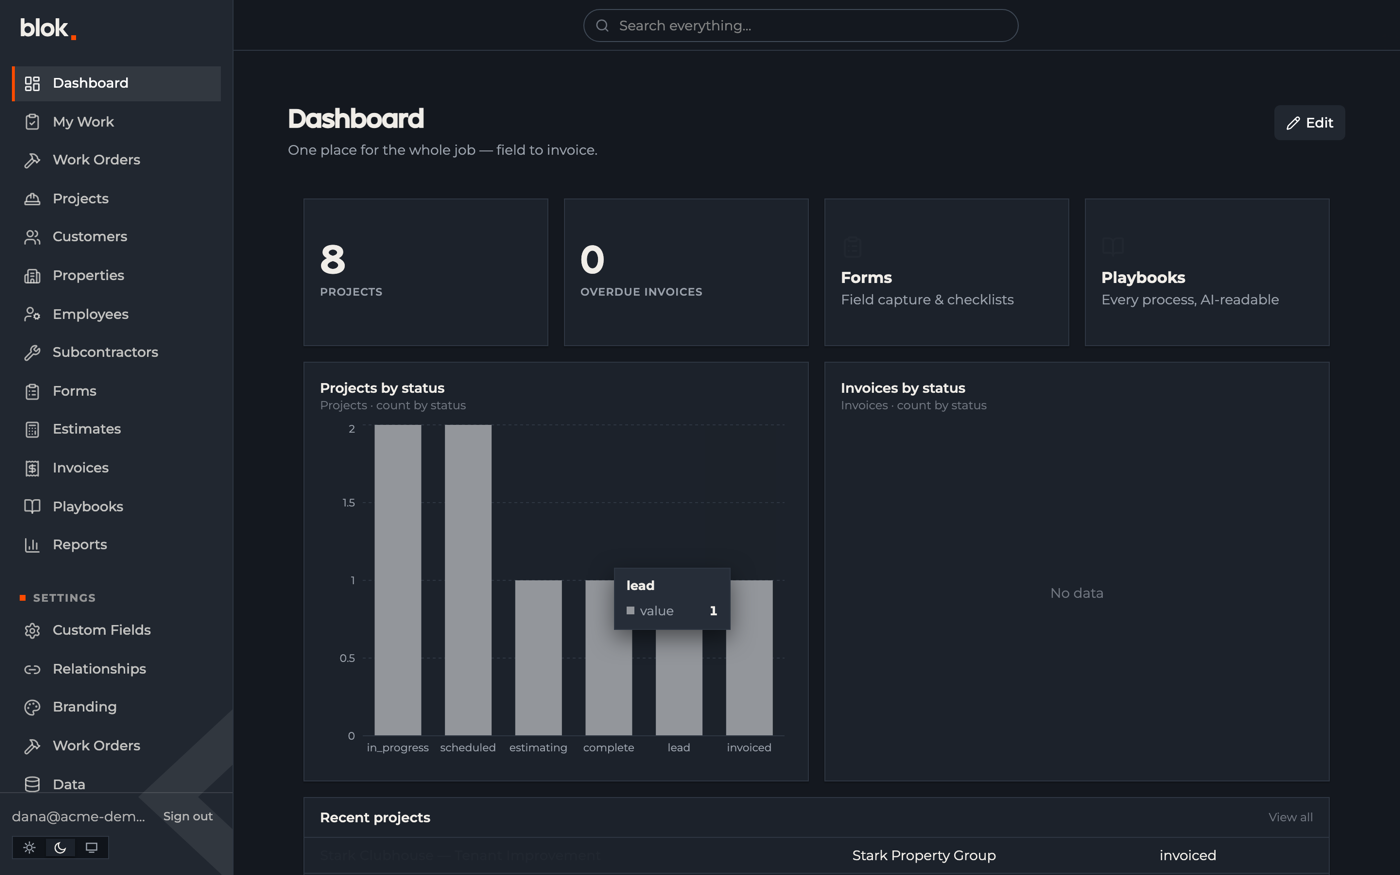
Task: Click the pencil icon on Edit button
Action: (1293, 123)
